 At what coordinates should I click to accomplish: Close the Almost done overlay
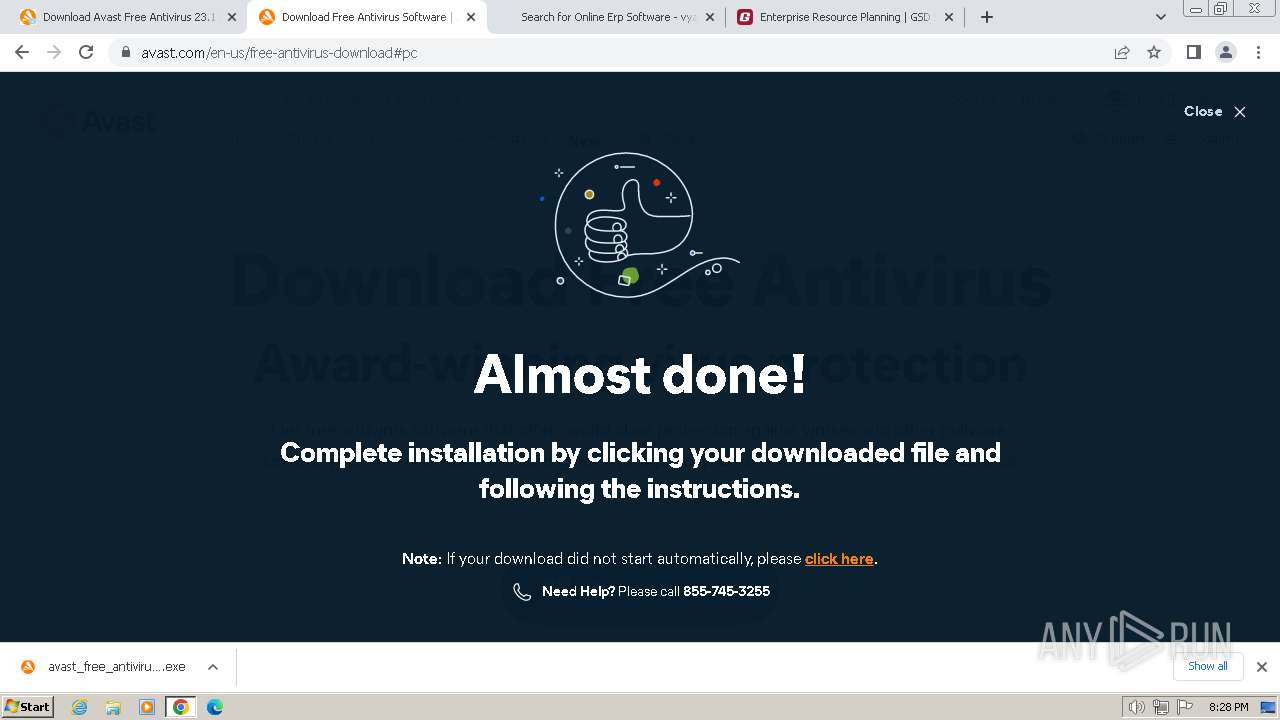coord(1215,111)
